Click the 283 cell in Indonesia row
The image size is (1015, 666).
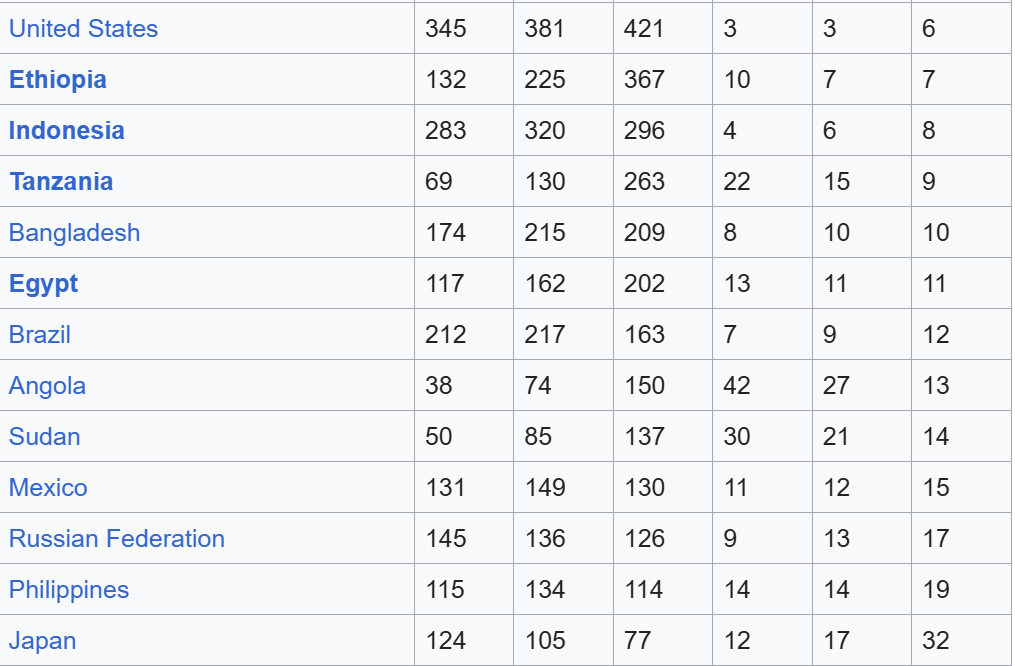click(x=446, y=131)
